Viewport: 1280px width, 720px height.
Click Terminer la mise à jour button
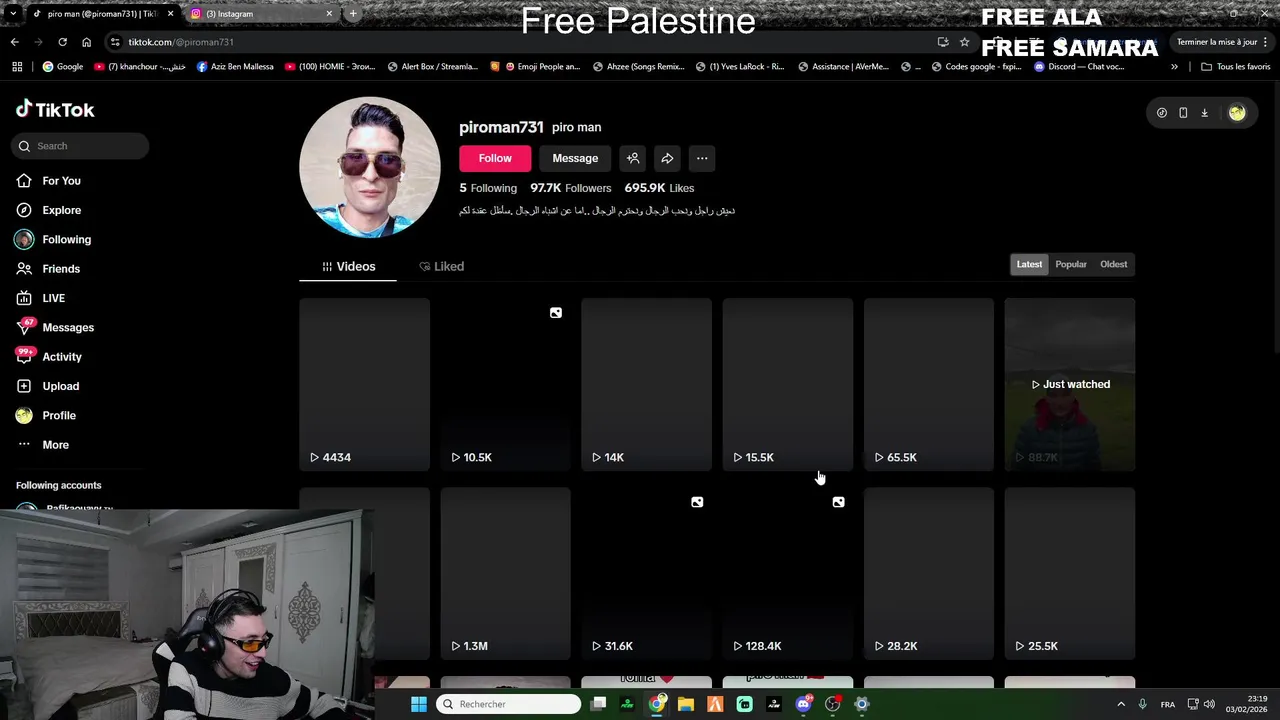point(1222,42)
